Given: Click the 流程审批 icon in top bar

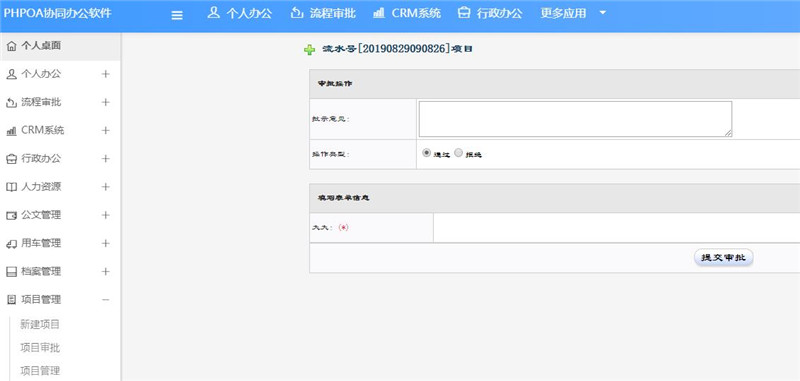Looking at the screenshot, I should [x=296, y=13].
